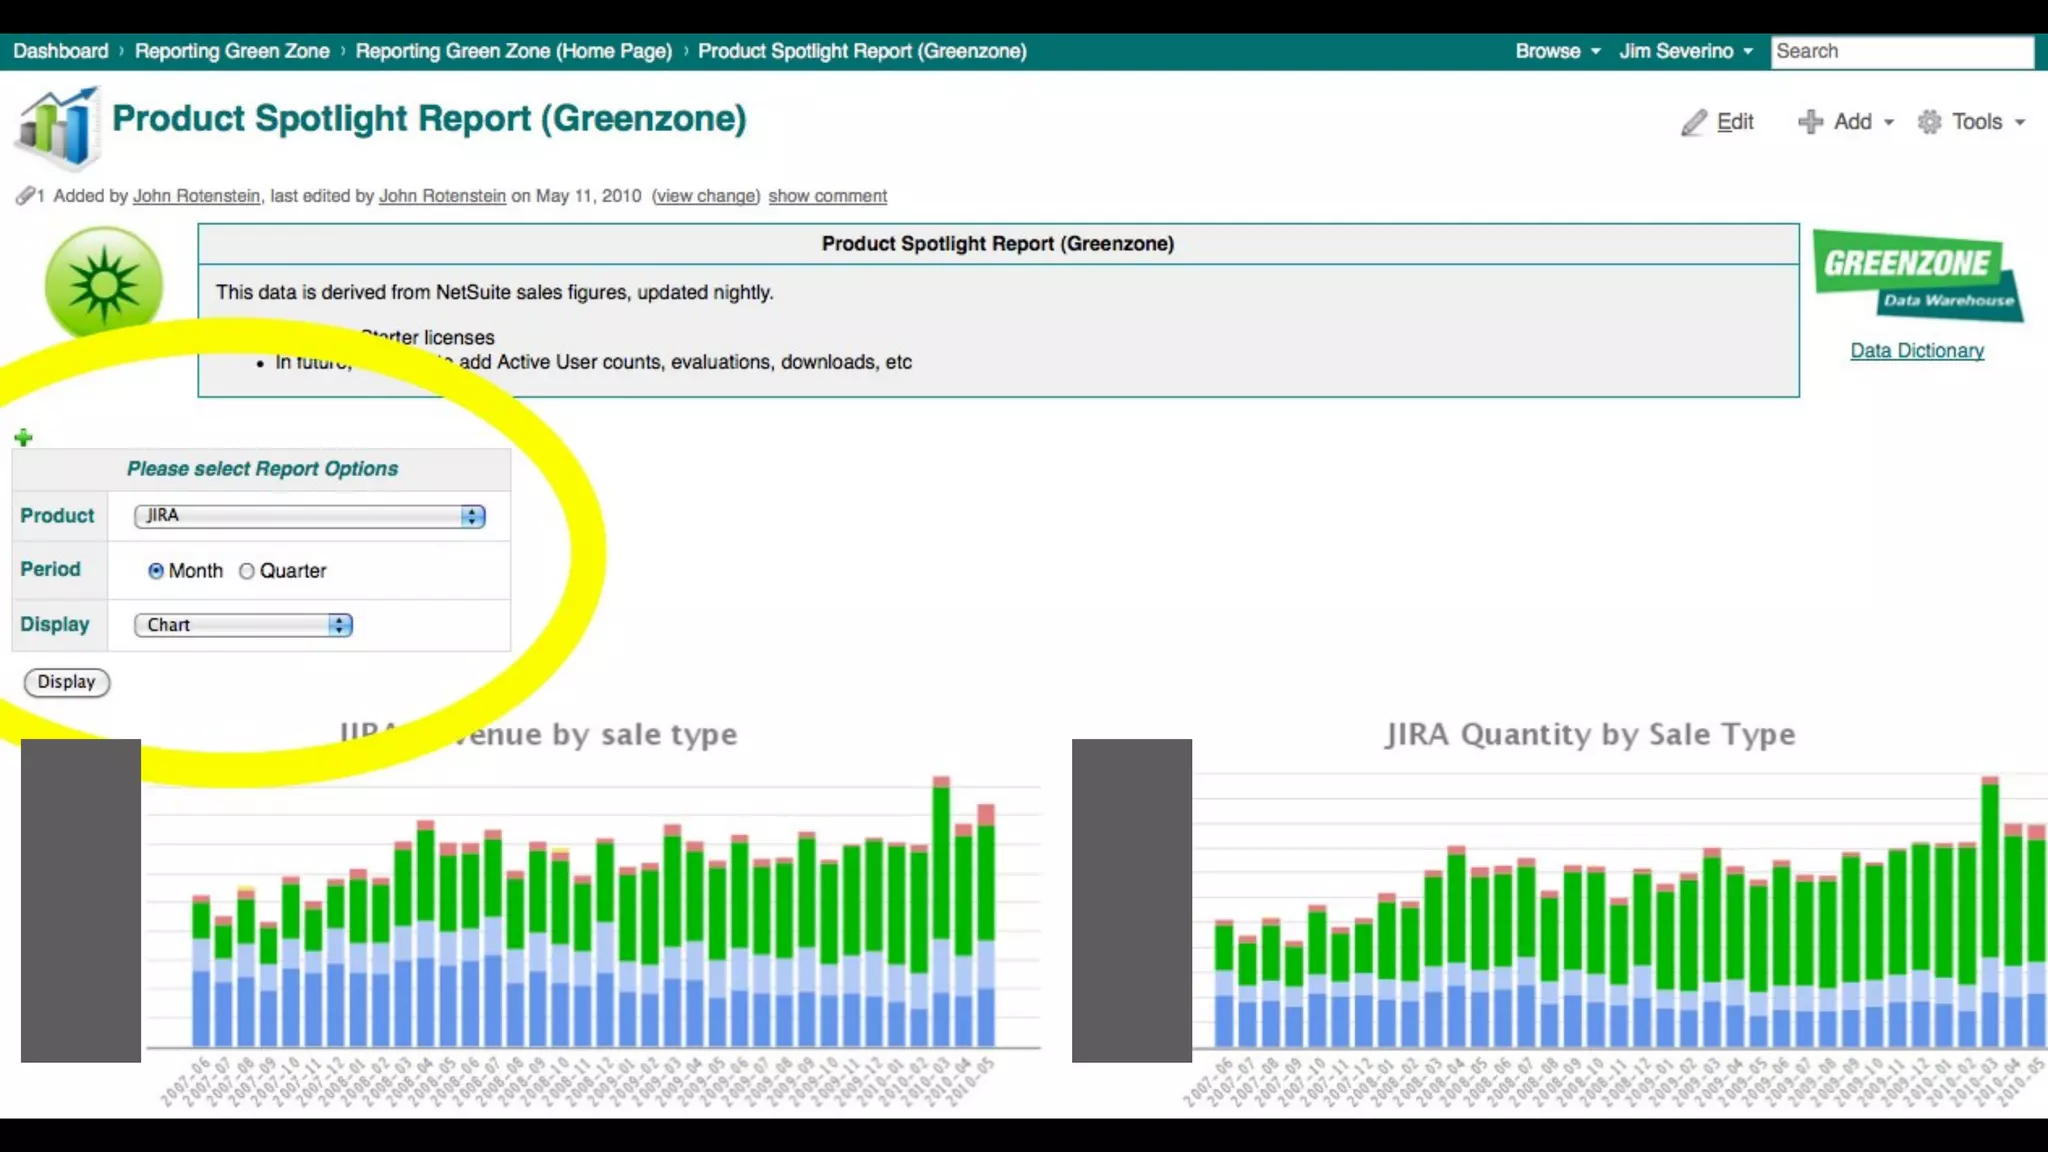Viewport: 2048px width, 1152px height.
Task: Click the attachment paperclip icon
Action: coord(25,196)
